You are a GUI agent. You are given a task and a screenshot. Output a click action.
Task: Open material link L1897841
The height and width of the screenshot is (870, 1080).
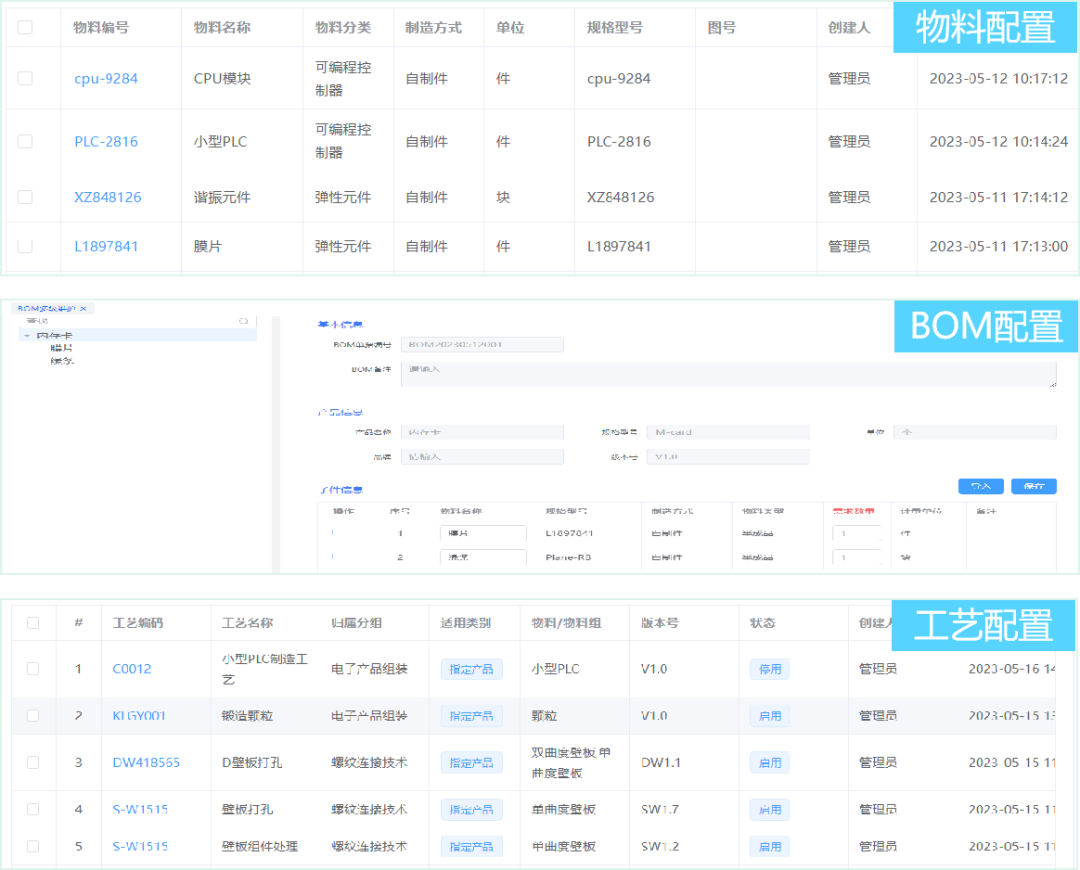[x=106, y=246]
